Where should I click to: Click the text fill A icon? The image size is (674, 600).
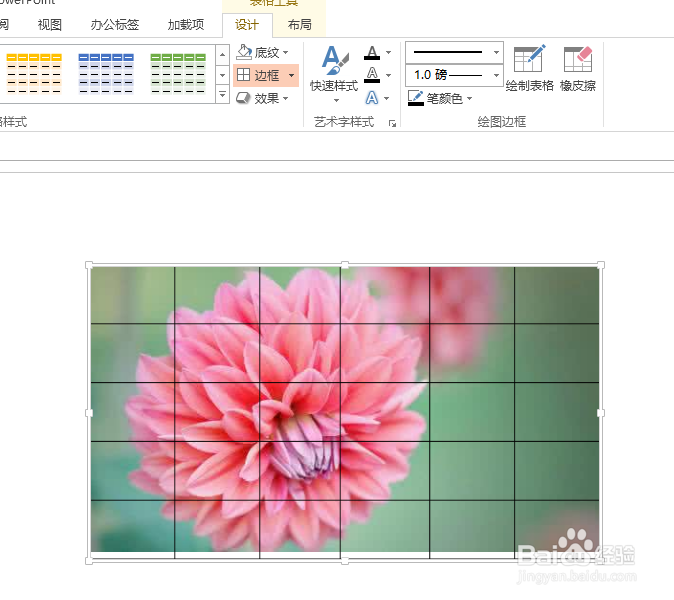click(372, 52)
